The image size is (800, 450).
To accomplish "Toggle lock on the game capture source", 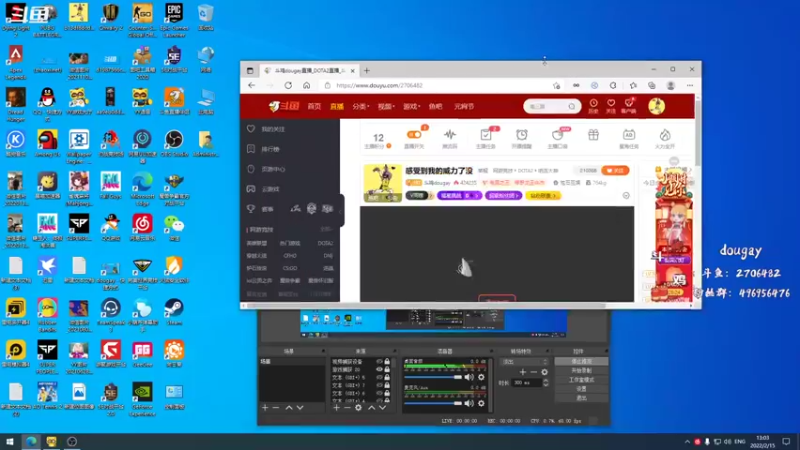I will point(387,369).
